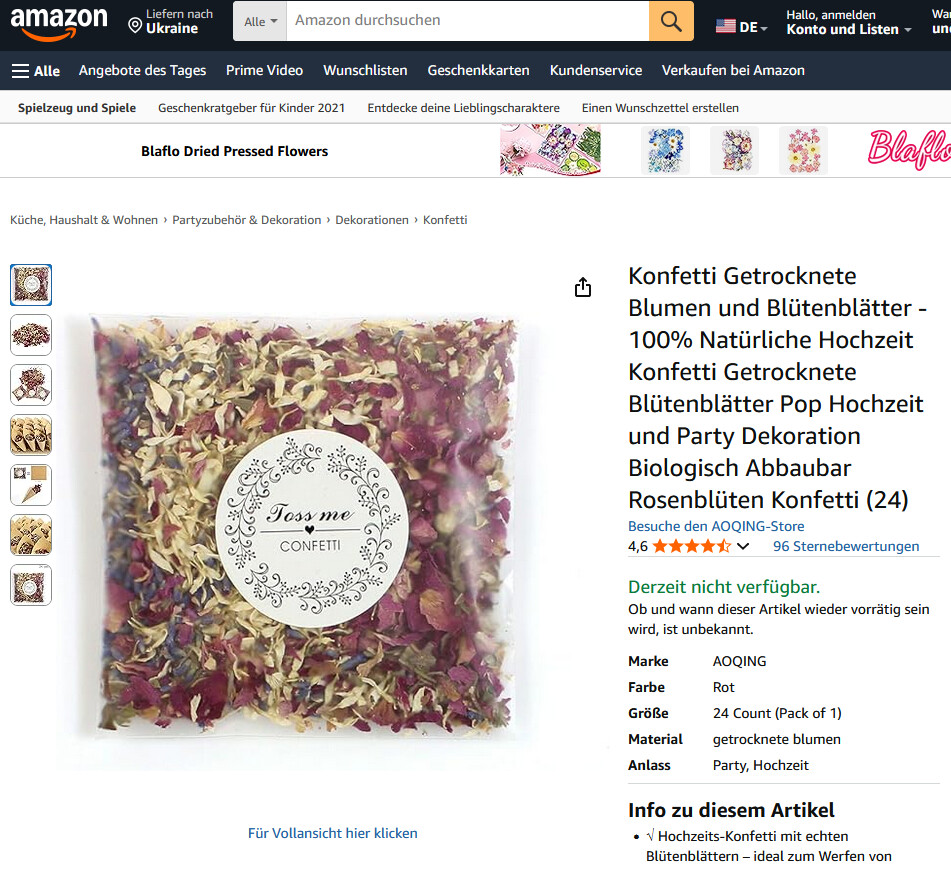This screenshot has width=951, height=869.
Task: Click the share icon above product image
Action: pyautogui.click(x=583, y=287)
